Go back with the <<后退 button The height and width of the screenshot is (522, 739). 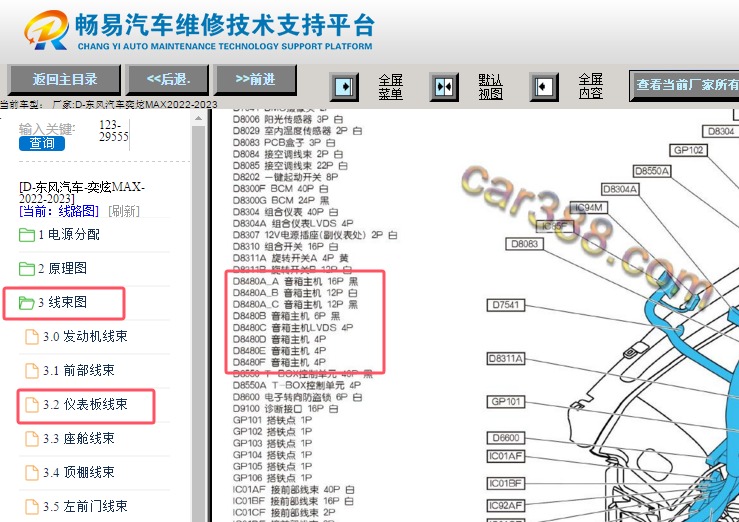pyautogui.click(x=167, y=79)
